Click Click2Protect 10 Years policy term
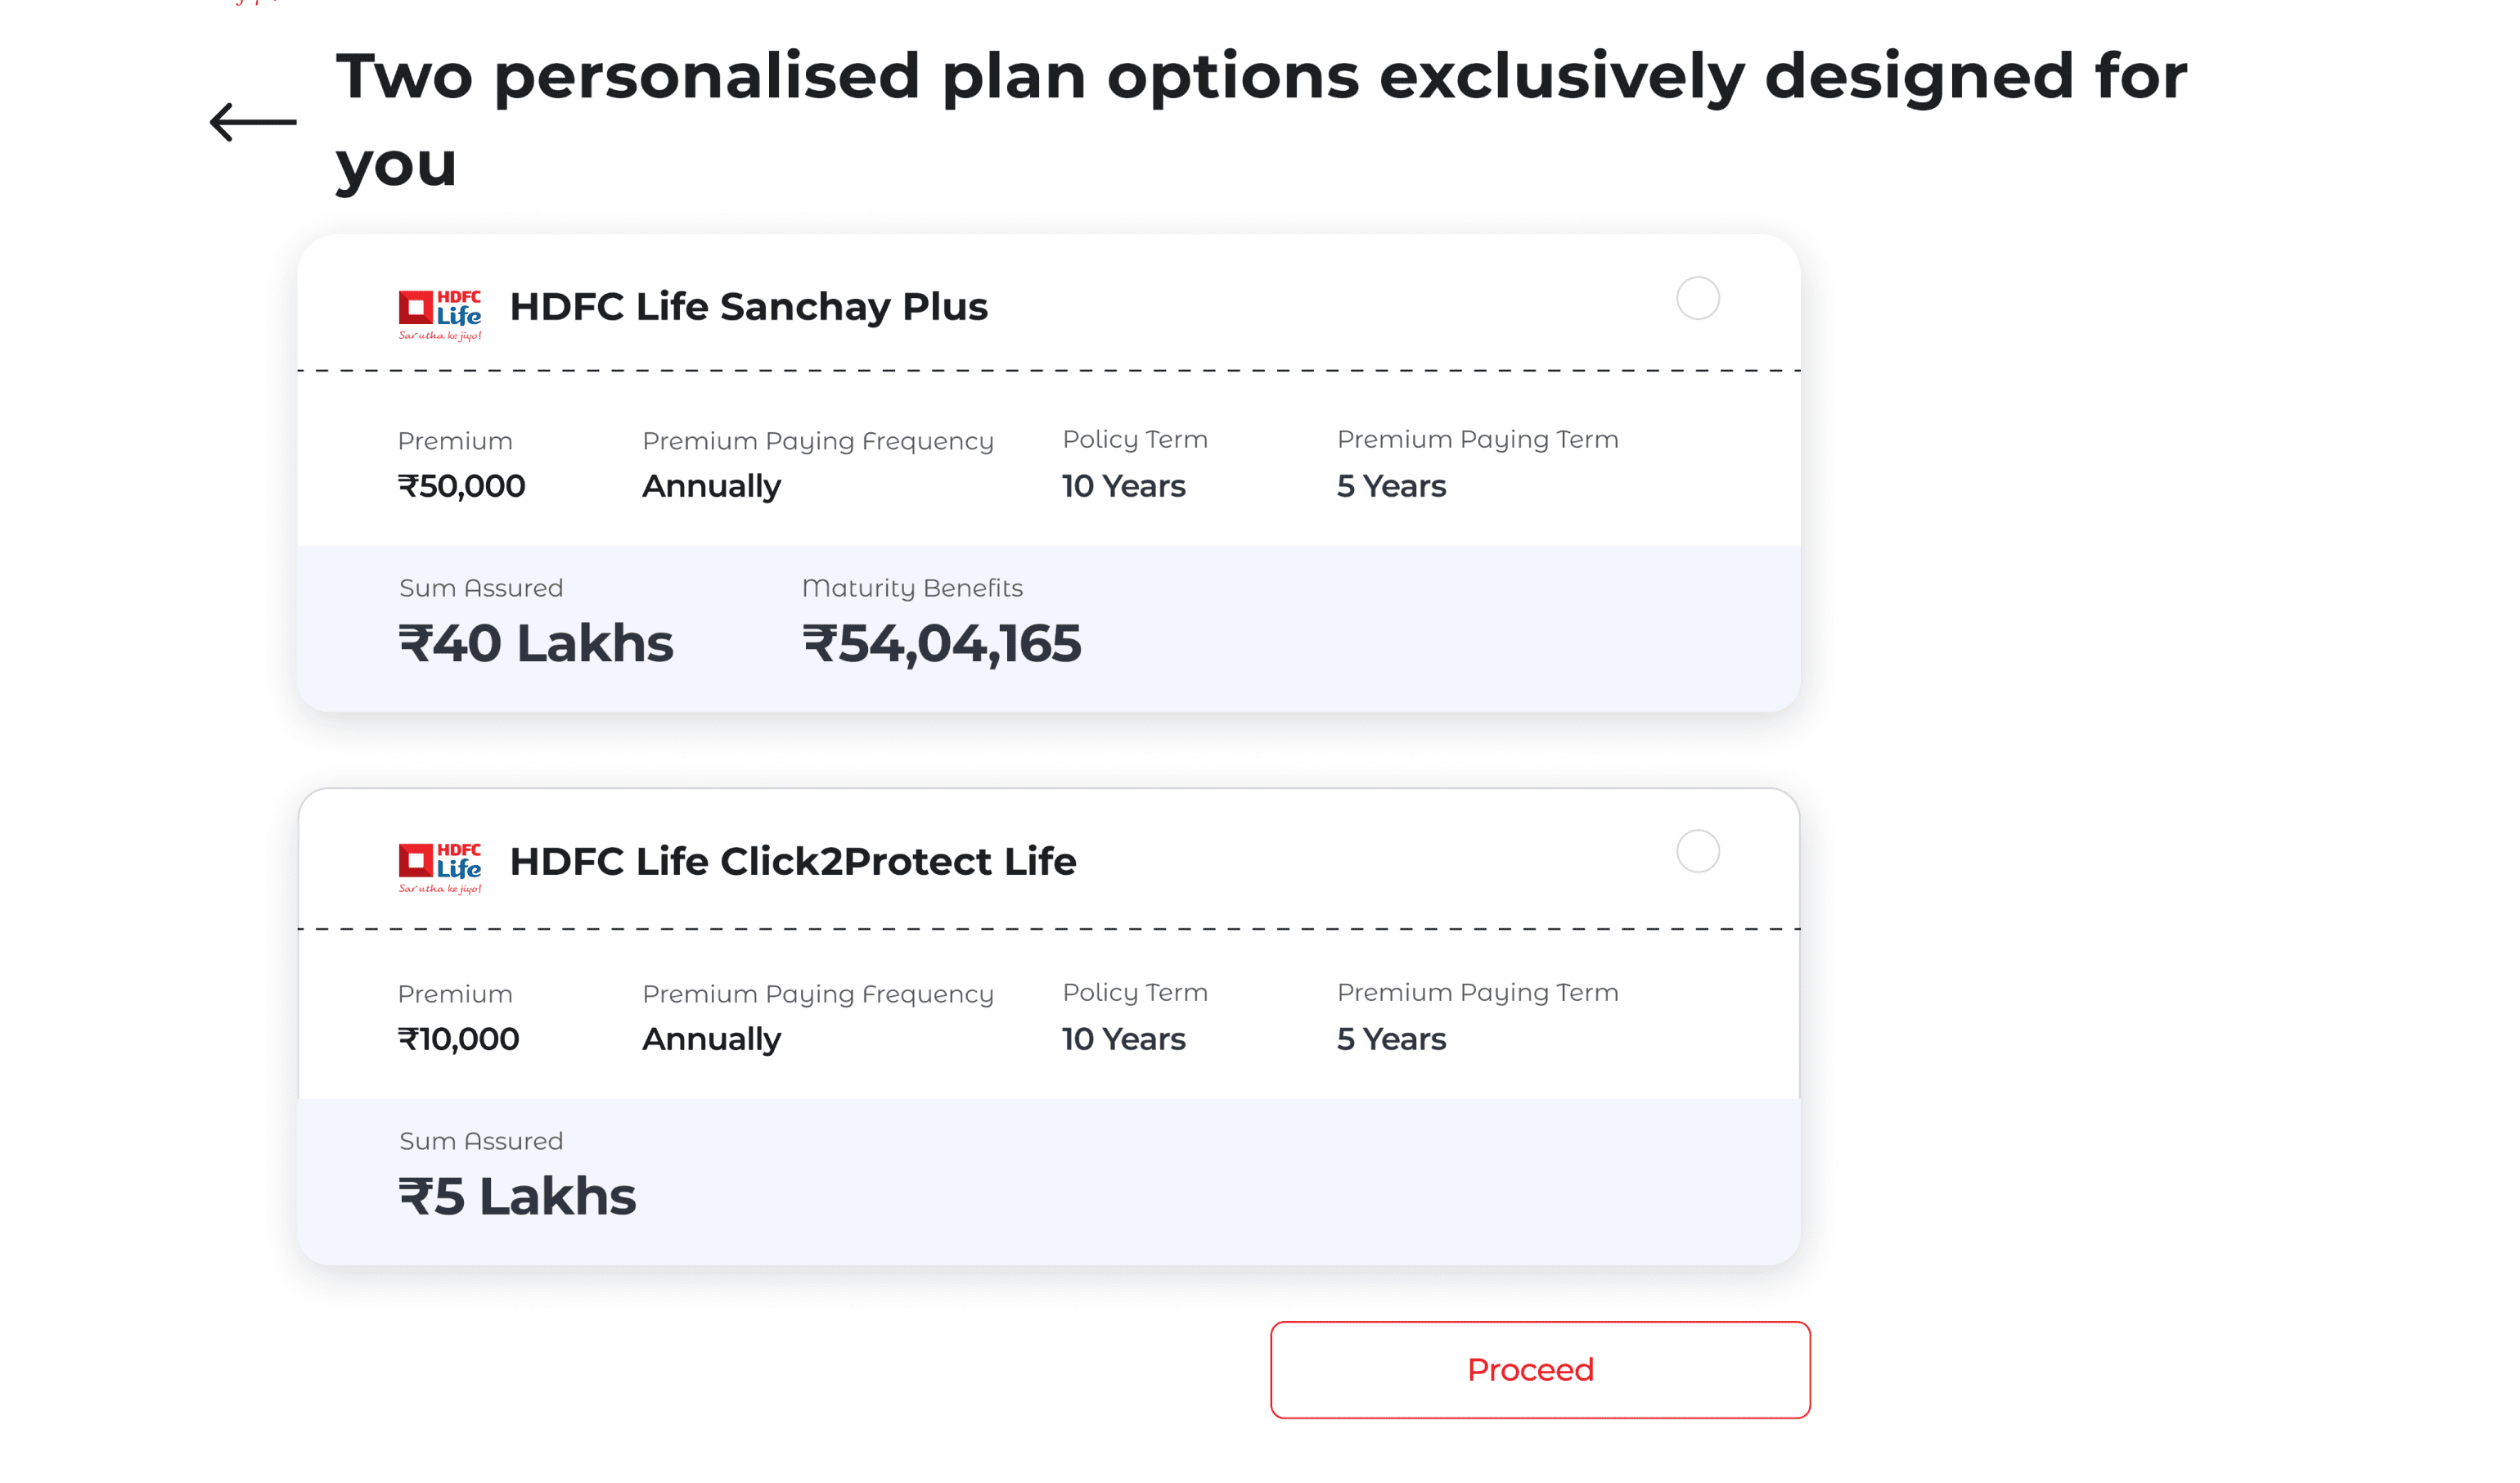The width and height of the screenshot is (2520, 1483). (1123, 1039)
